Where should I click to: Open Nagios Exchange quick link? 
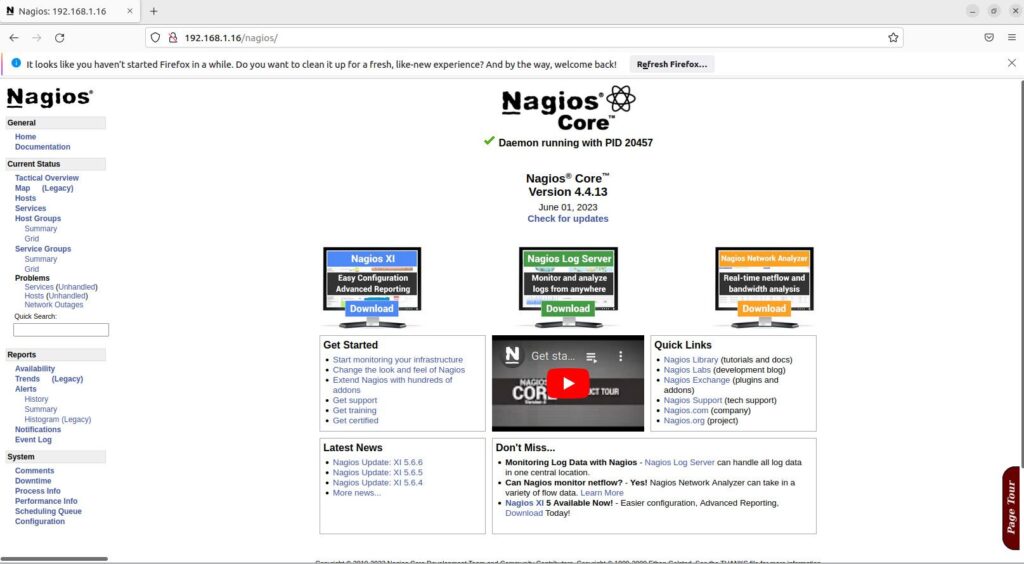coord(696,380)
